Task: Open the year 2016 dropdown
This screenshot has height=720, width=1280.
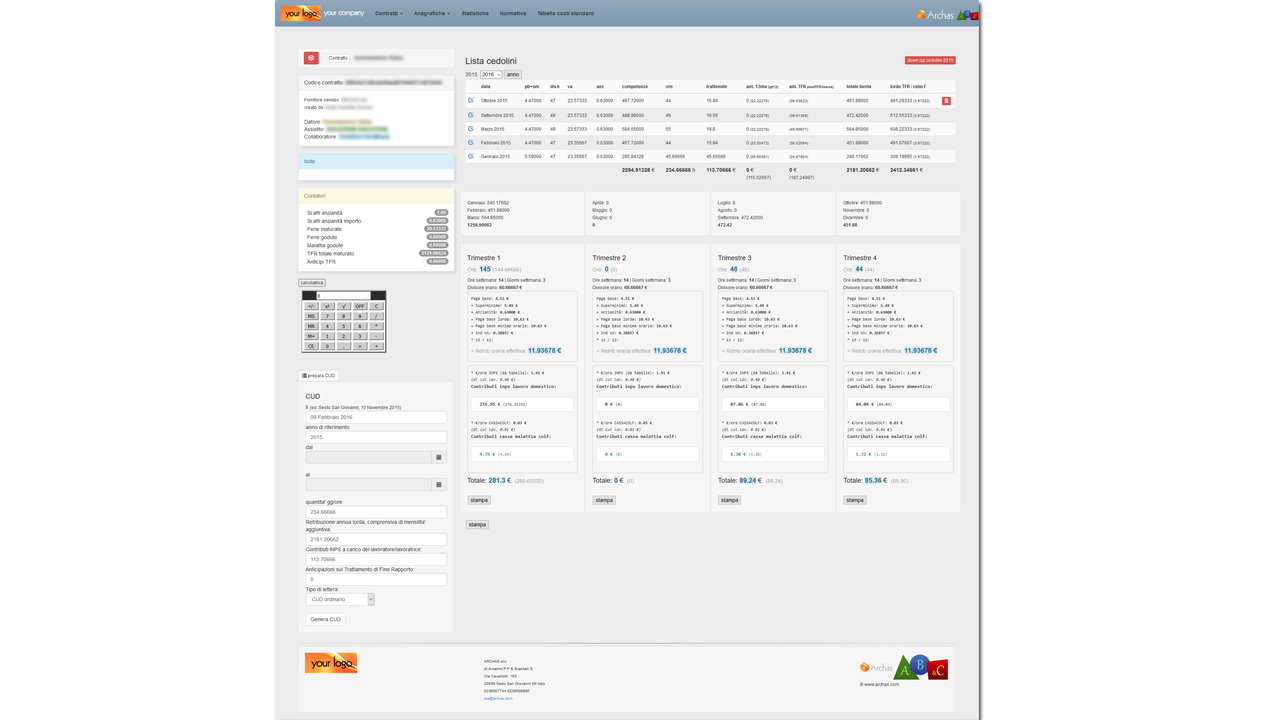Action: click(x=491, y=75)
